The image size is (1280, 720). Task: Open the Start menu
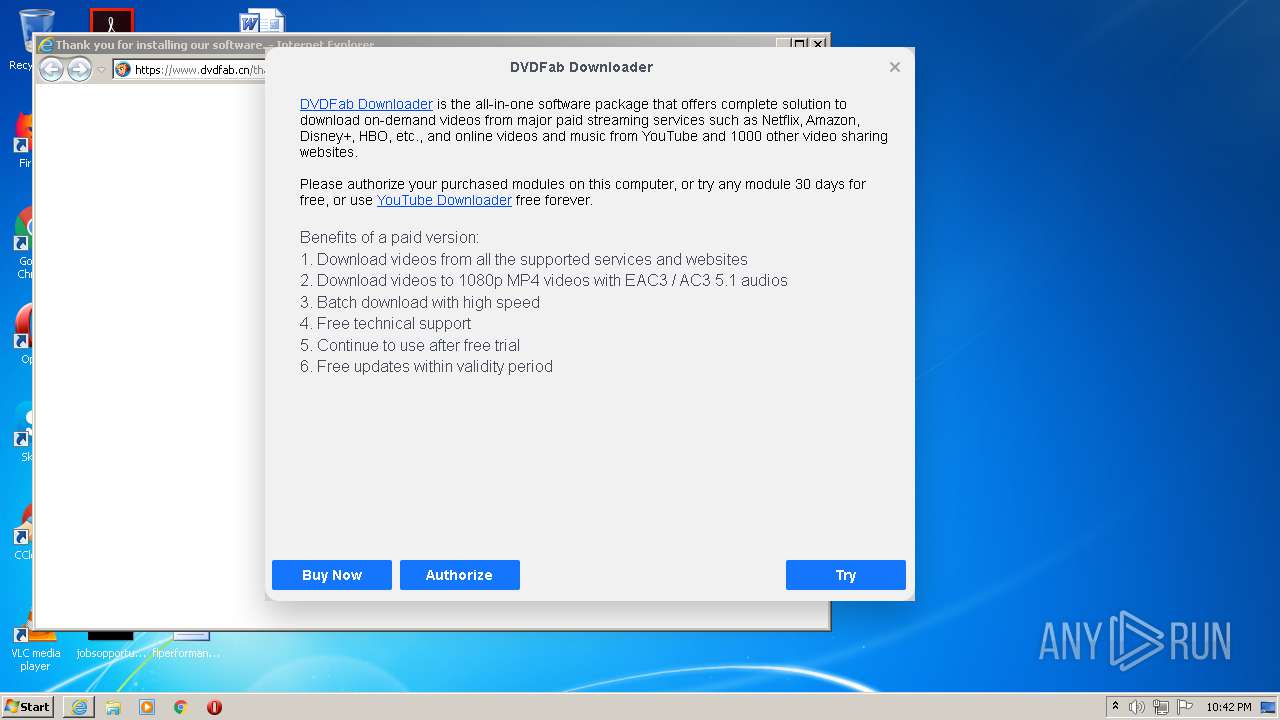point(28,706)
